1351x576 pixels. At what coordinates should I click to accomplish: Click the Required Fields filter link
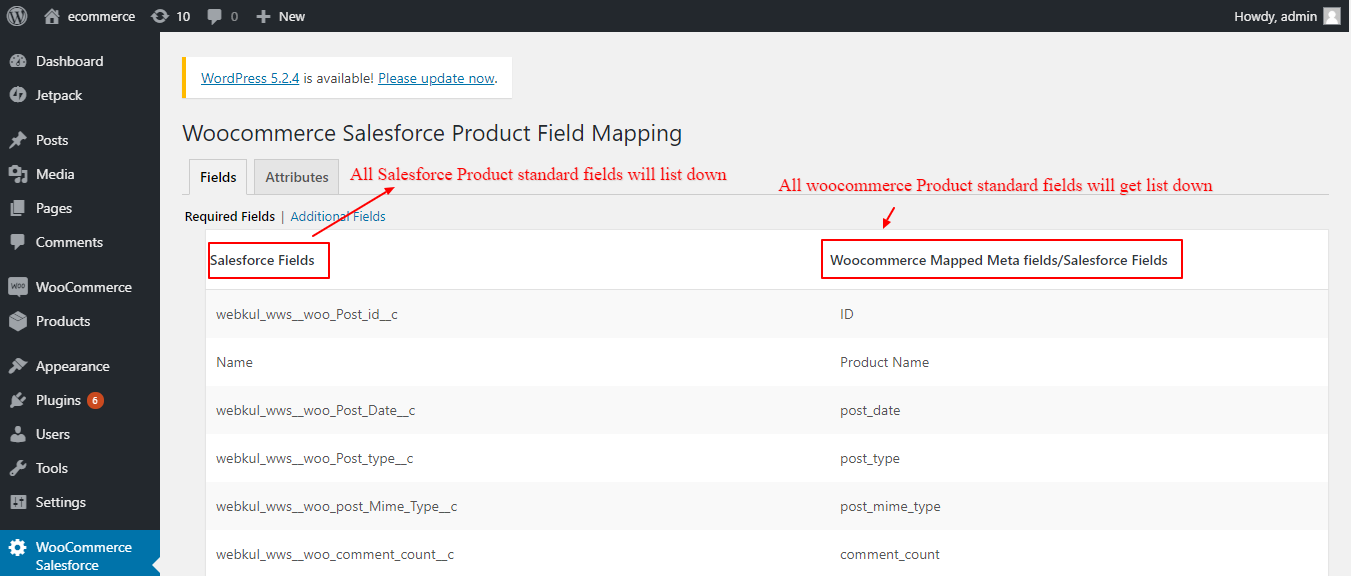(230, 216)
